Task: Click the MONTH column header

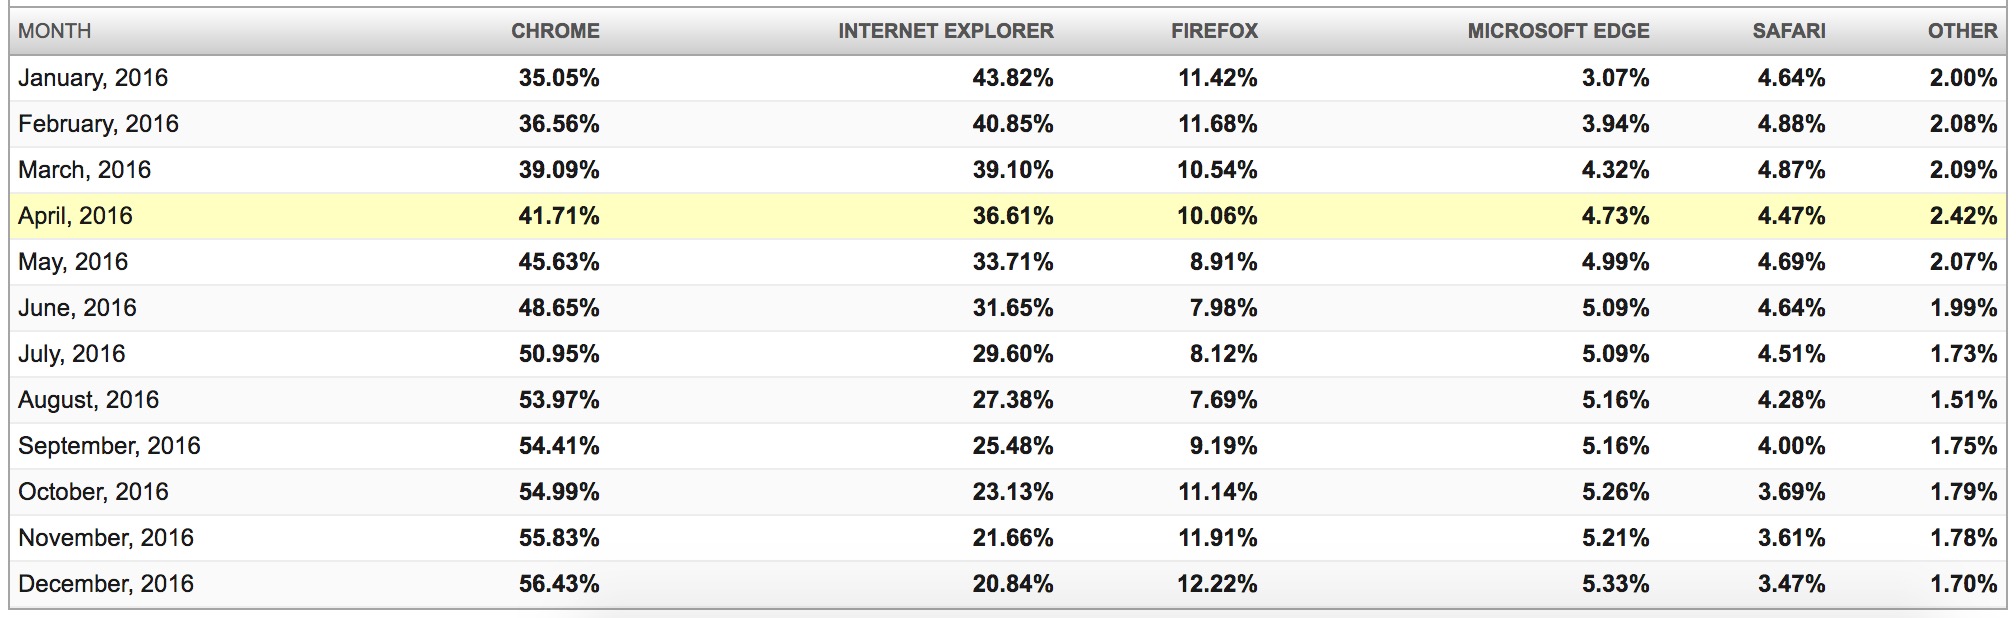Action: point(55,31)
